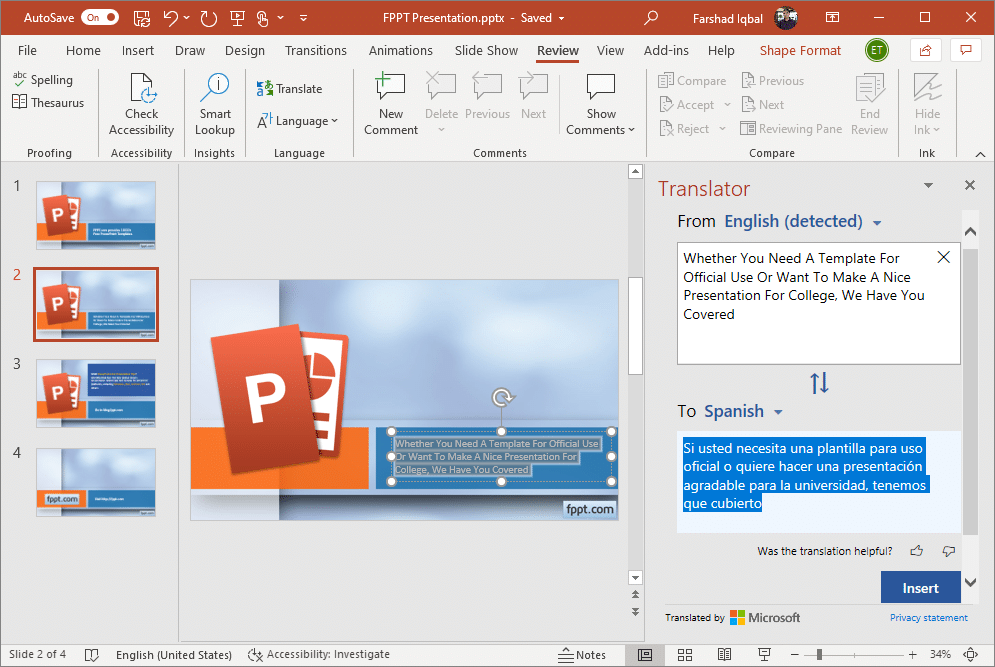Image resolution: width=995 pixels, height=667 pixels.
Task: Click the thumbs up feedback icon
Action: click(x=916, y=551)
